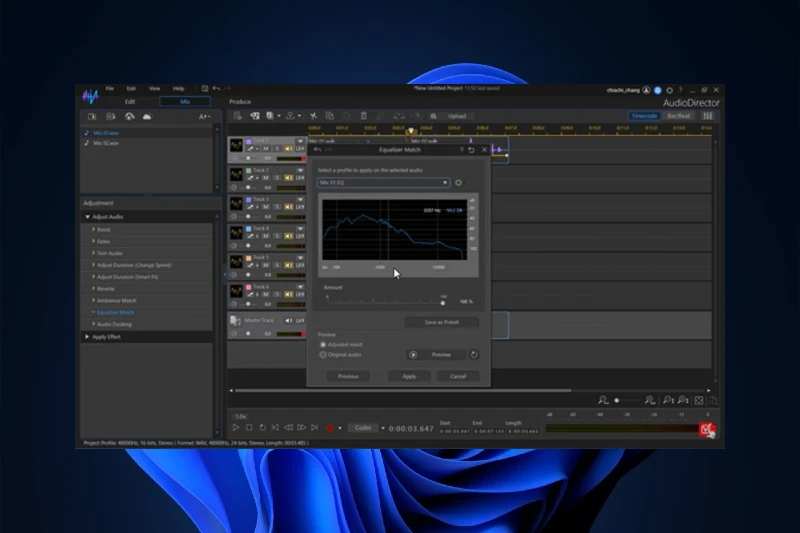Viewport: 800px width, 533px height.
Task: Select the Original audio radio button
Action: (322, 354)
